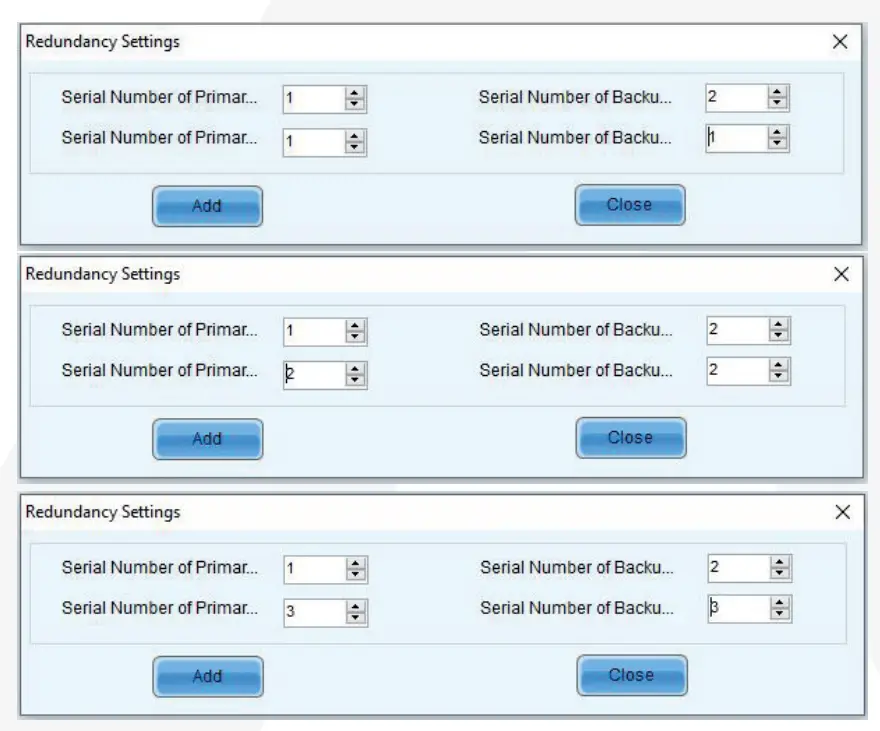Click the Add button in the top dialog
The width and height of the screenshot is (880, 731).
(207, 206)
